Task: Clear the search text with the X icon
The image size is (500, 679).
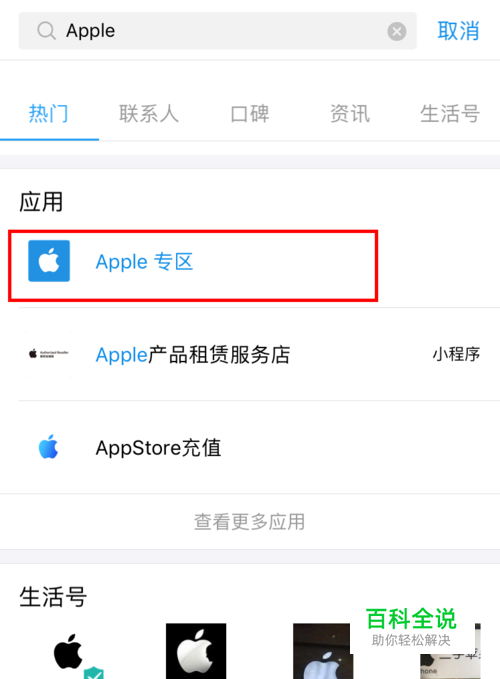Action: click(397, 31)
